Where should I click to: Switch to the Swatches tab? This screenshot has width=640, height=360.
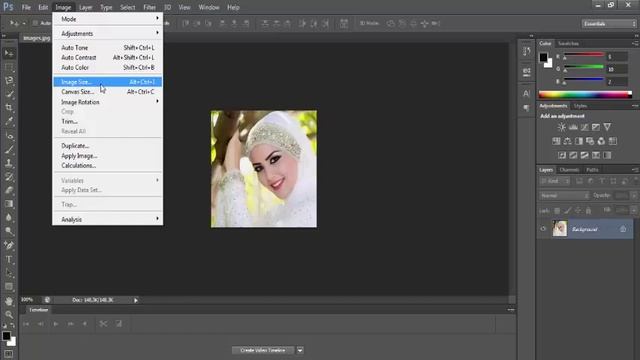[x=568, y=44]
